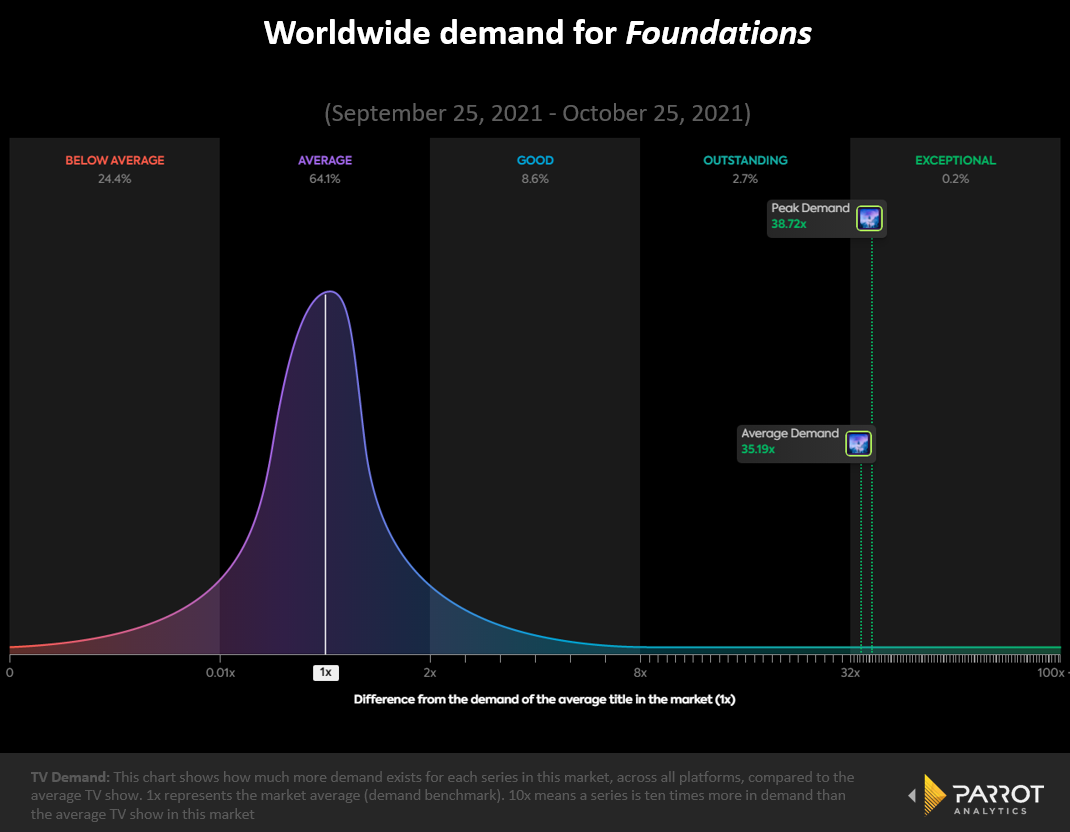This screenshot has width=1070, height=832.
Task: Click the GOOD category heading
Action: 535,160
